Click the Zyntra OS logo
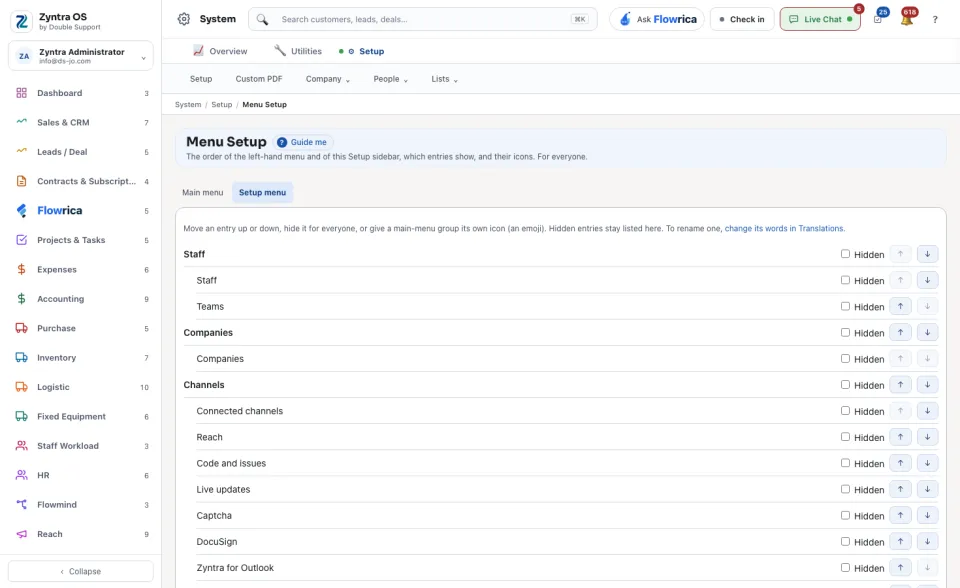Screen dimensions: 960x588 (21, 21)
